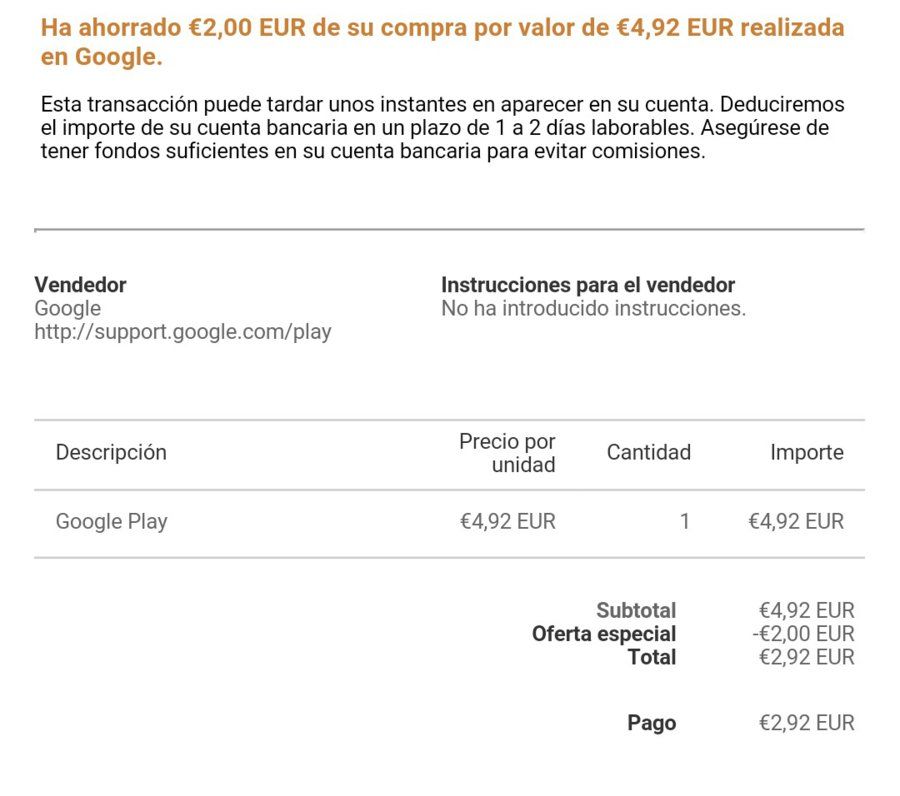This screenshot has height=796, width=900.
Task: Click the Pago label
Action: (651, 723)
